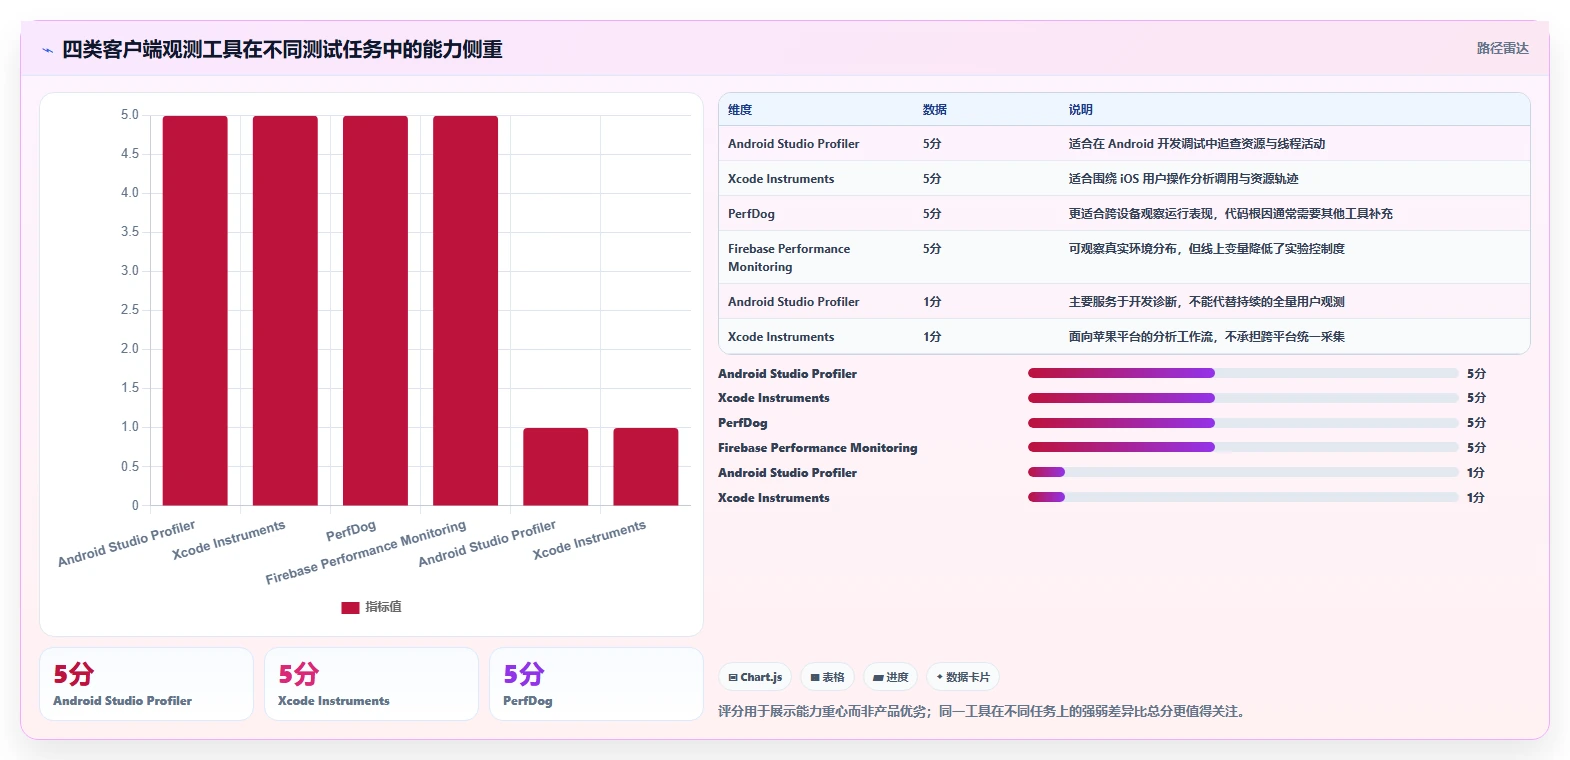This screenshot has height=760, width=1570.
Task: Click the Android Studio Profiler 5分 progress bar
Action: [x=1243, y=373]
